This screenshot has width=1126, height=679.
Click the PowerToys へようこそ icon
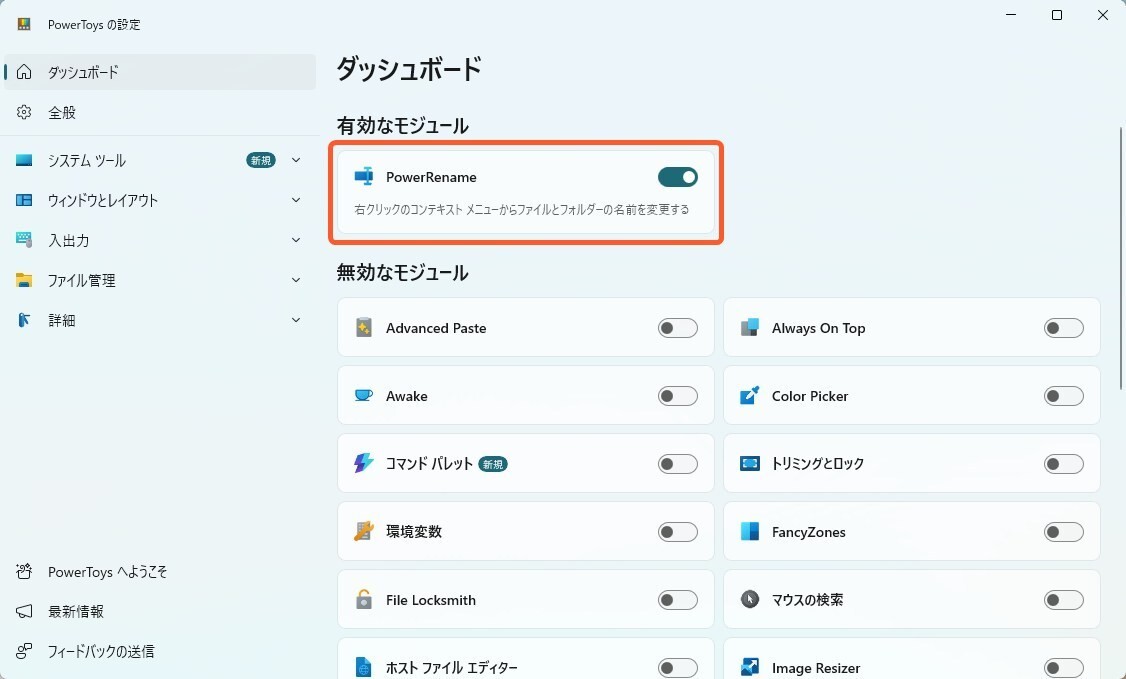pos(24,571)
